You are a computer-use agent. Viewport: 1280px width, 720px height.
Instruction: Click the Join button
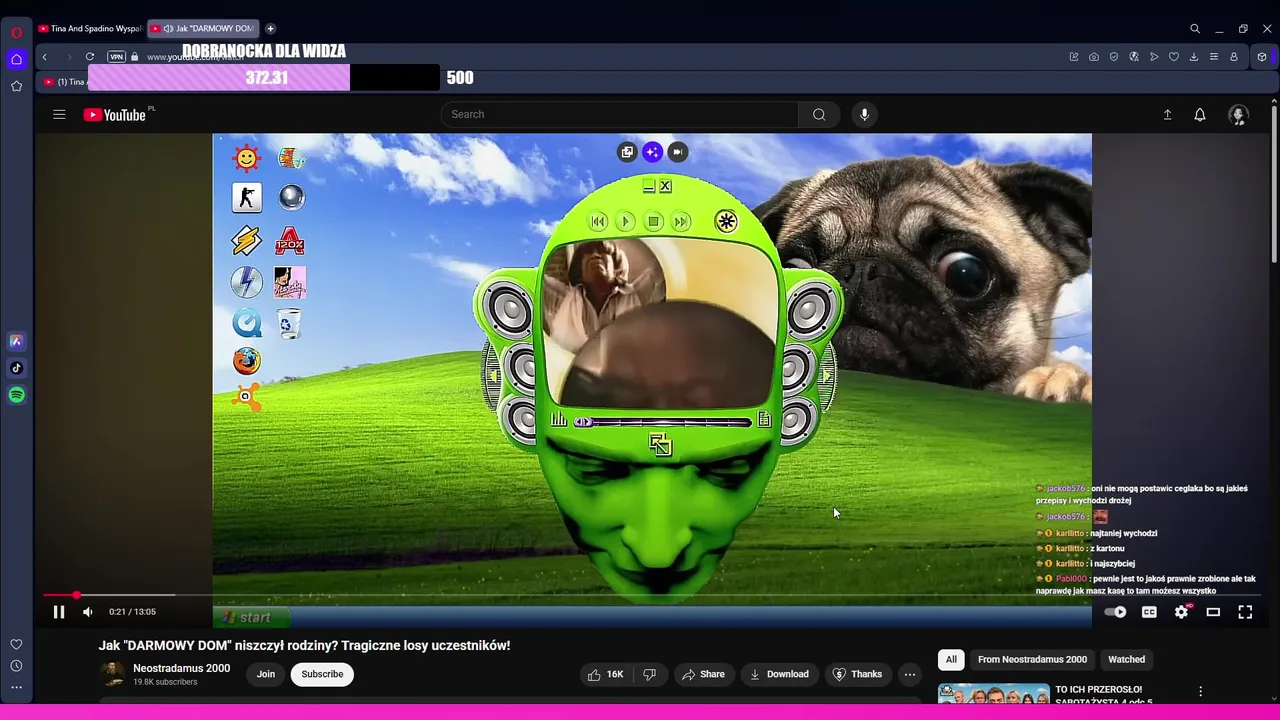(266, 674)
